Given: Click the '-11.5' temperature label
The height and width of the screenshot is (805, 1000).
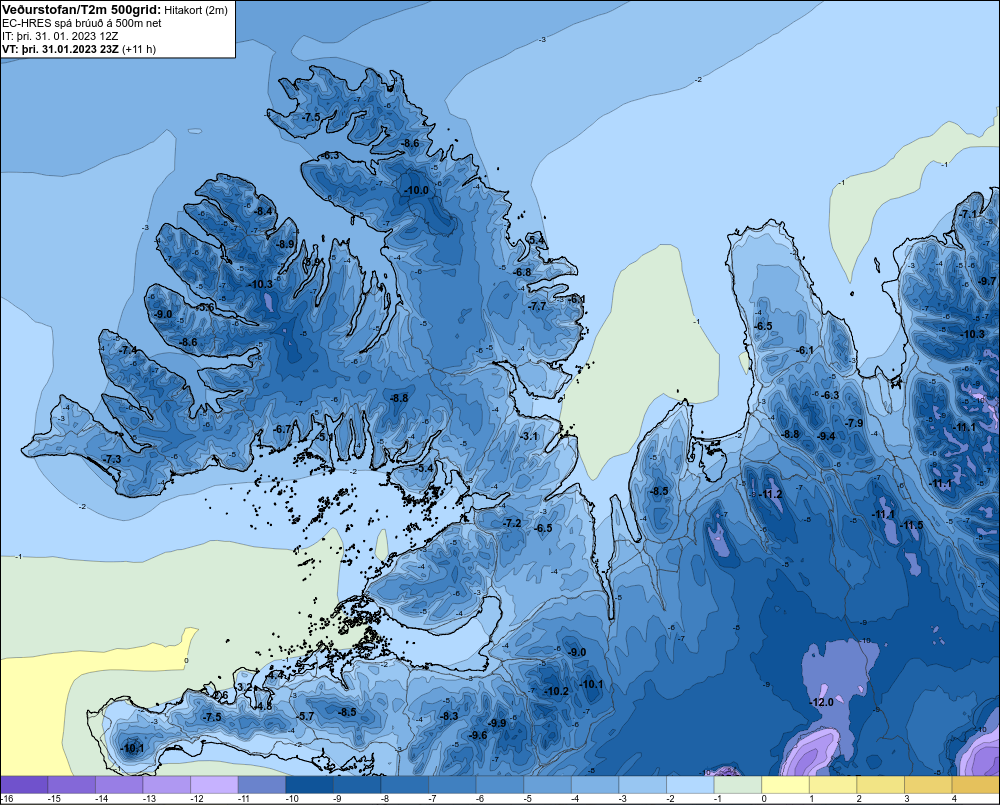Looking at the screenshot, I should [911, 525].
